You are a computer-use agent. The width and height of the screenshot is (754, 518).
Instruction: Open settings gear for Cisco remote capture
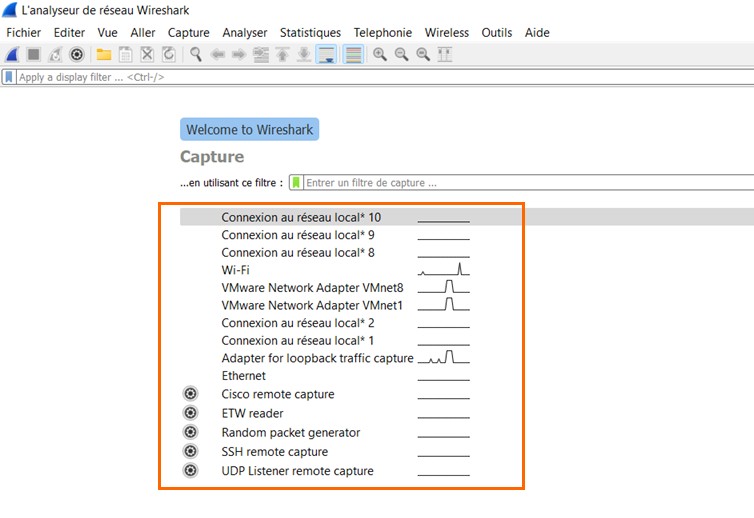[190, 394]
